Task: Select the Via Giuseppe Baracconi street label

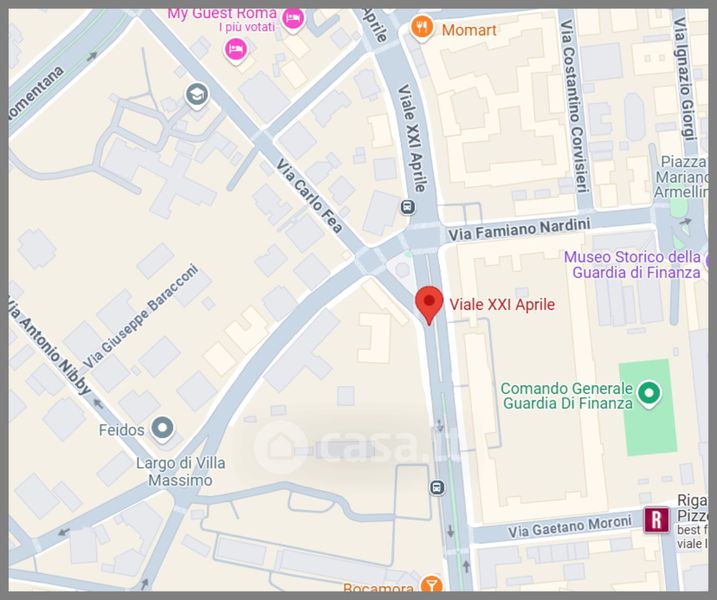Action: 141,316
